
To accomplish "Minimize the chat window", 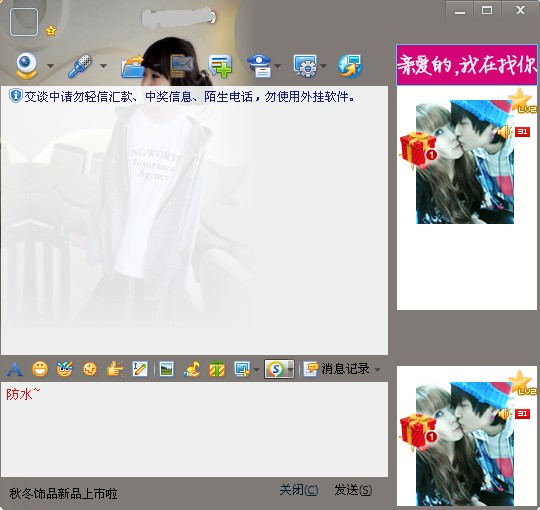I will coord(460,10).
